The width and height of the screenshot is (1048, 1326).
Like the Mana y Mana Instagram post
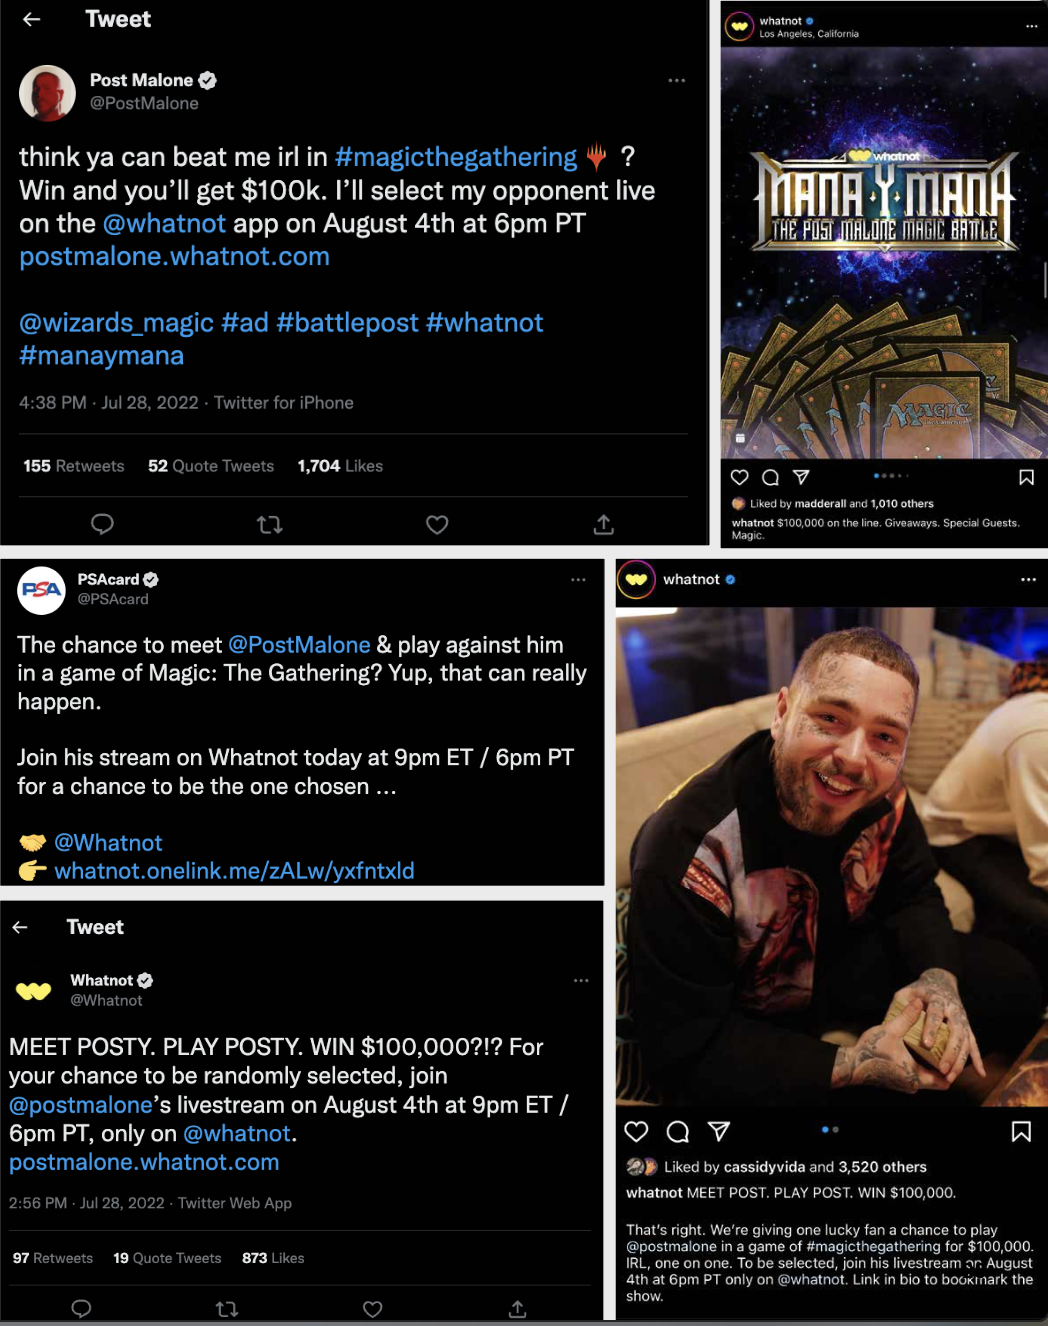point(740,477)
